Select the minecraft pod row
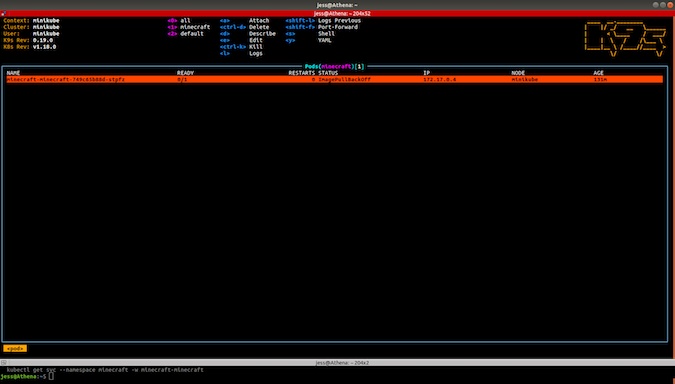 pos(334,80)
